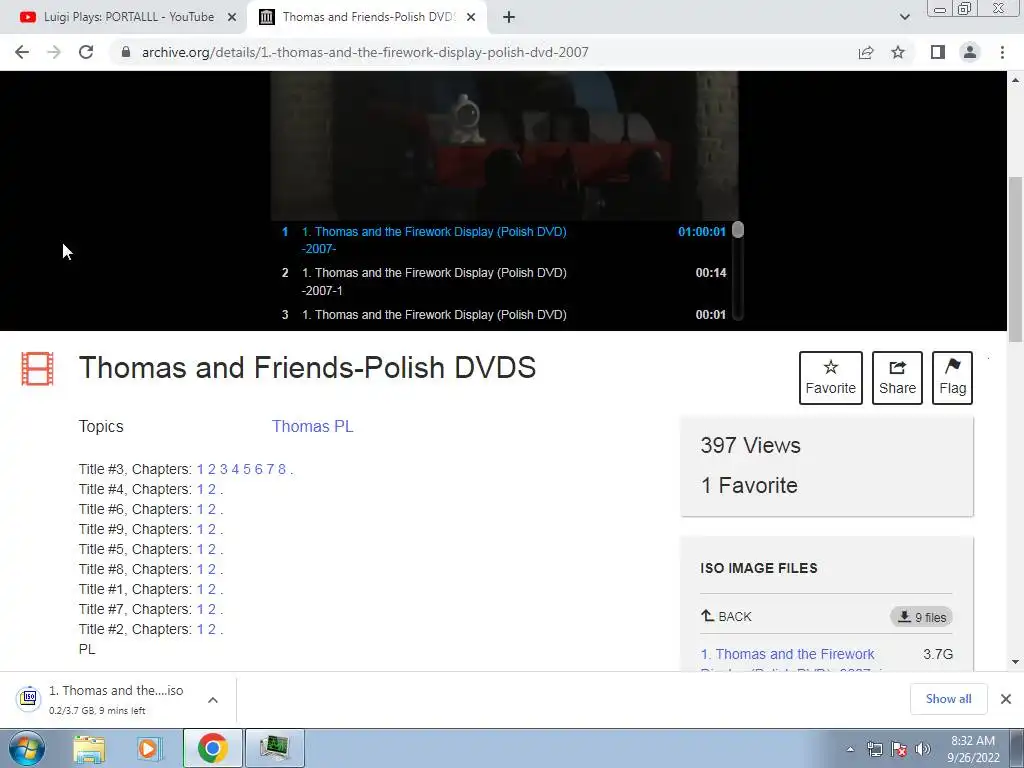The height and width of the screenshot is (768, 1024).
Task: Click the Favorite star button
Action: pyautogui.click(x=830, y=378)
